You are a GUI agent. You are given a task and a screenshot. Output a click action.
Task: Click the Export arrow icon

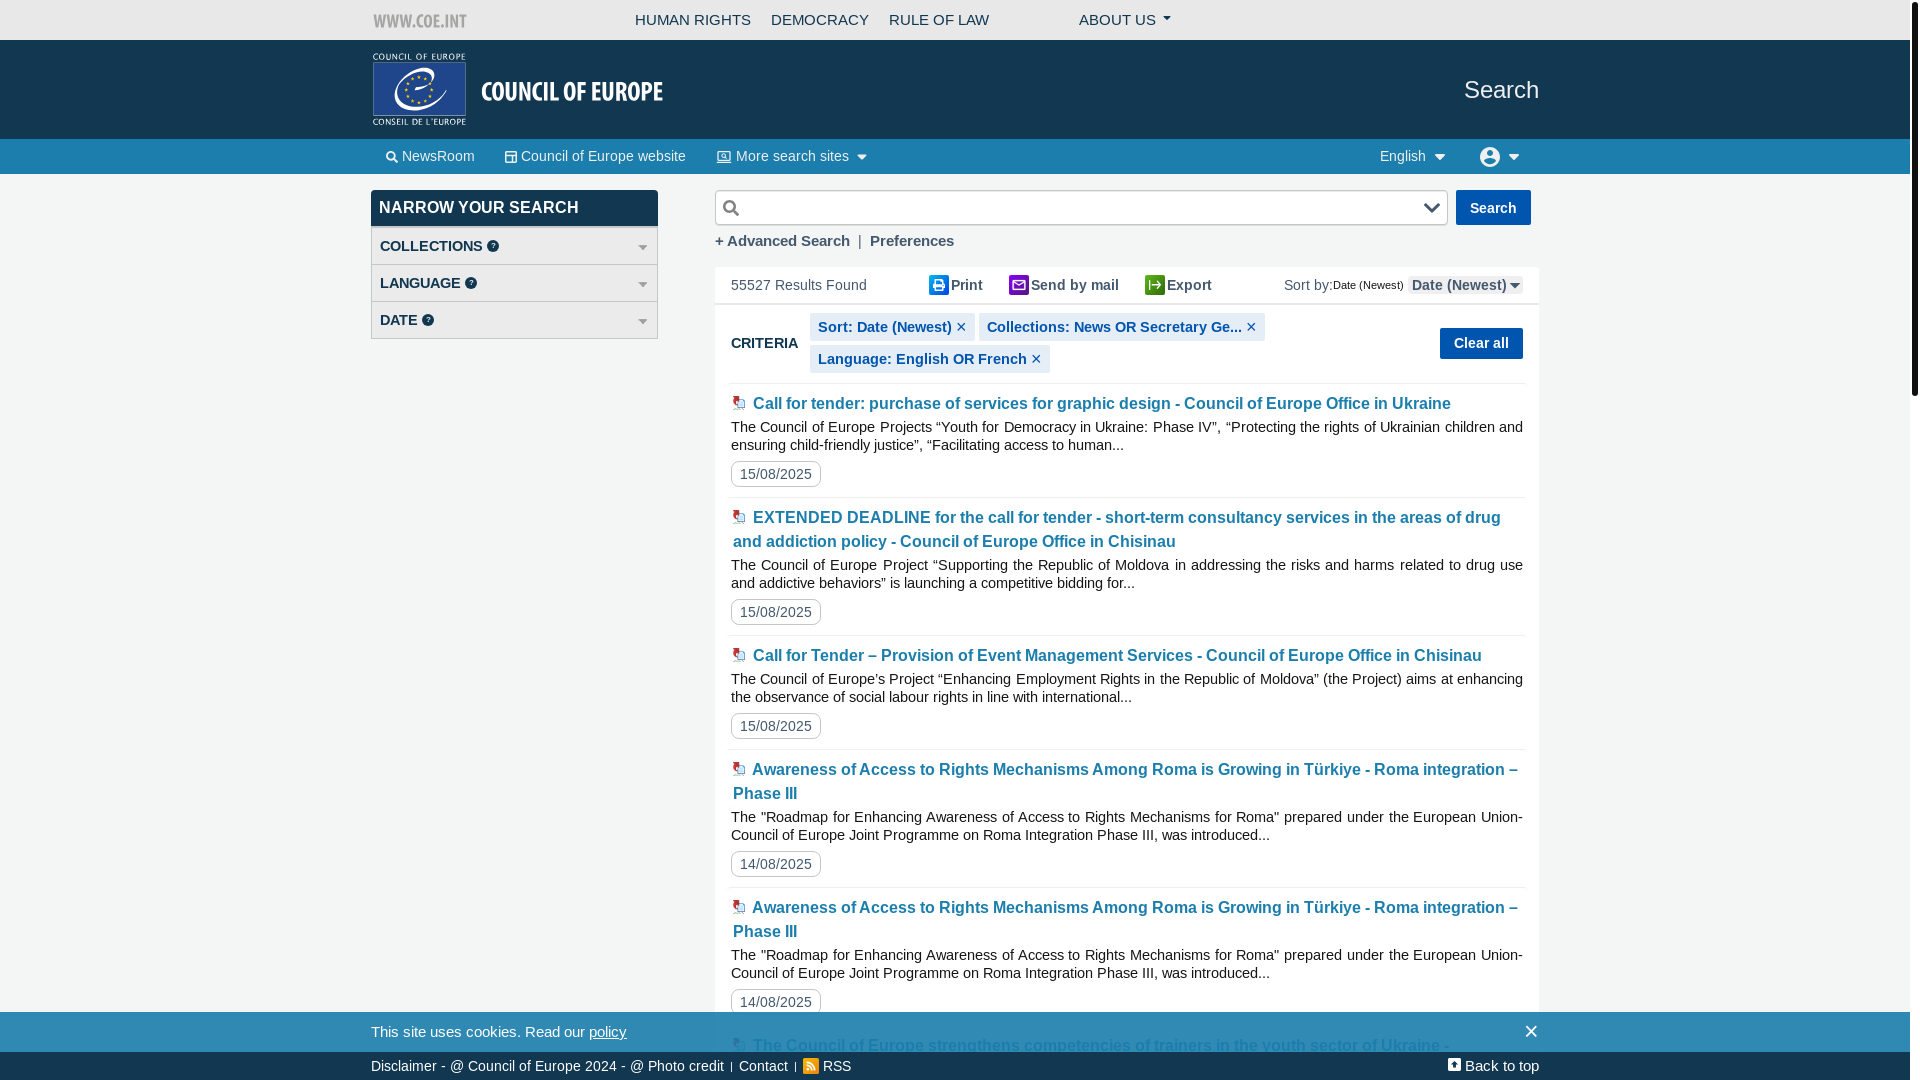click(1154, 285)
